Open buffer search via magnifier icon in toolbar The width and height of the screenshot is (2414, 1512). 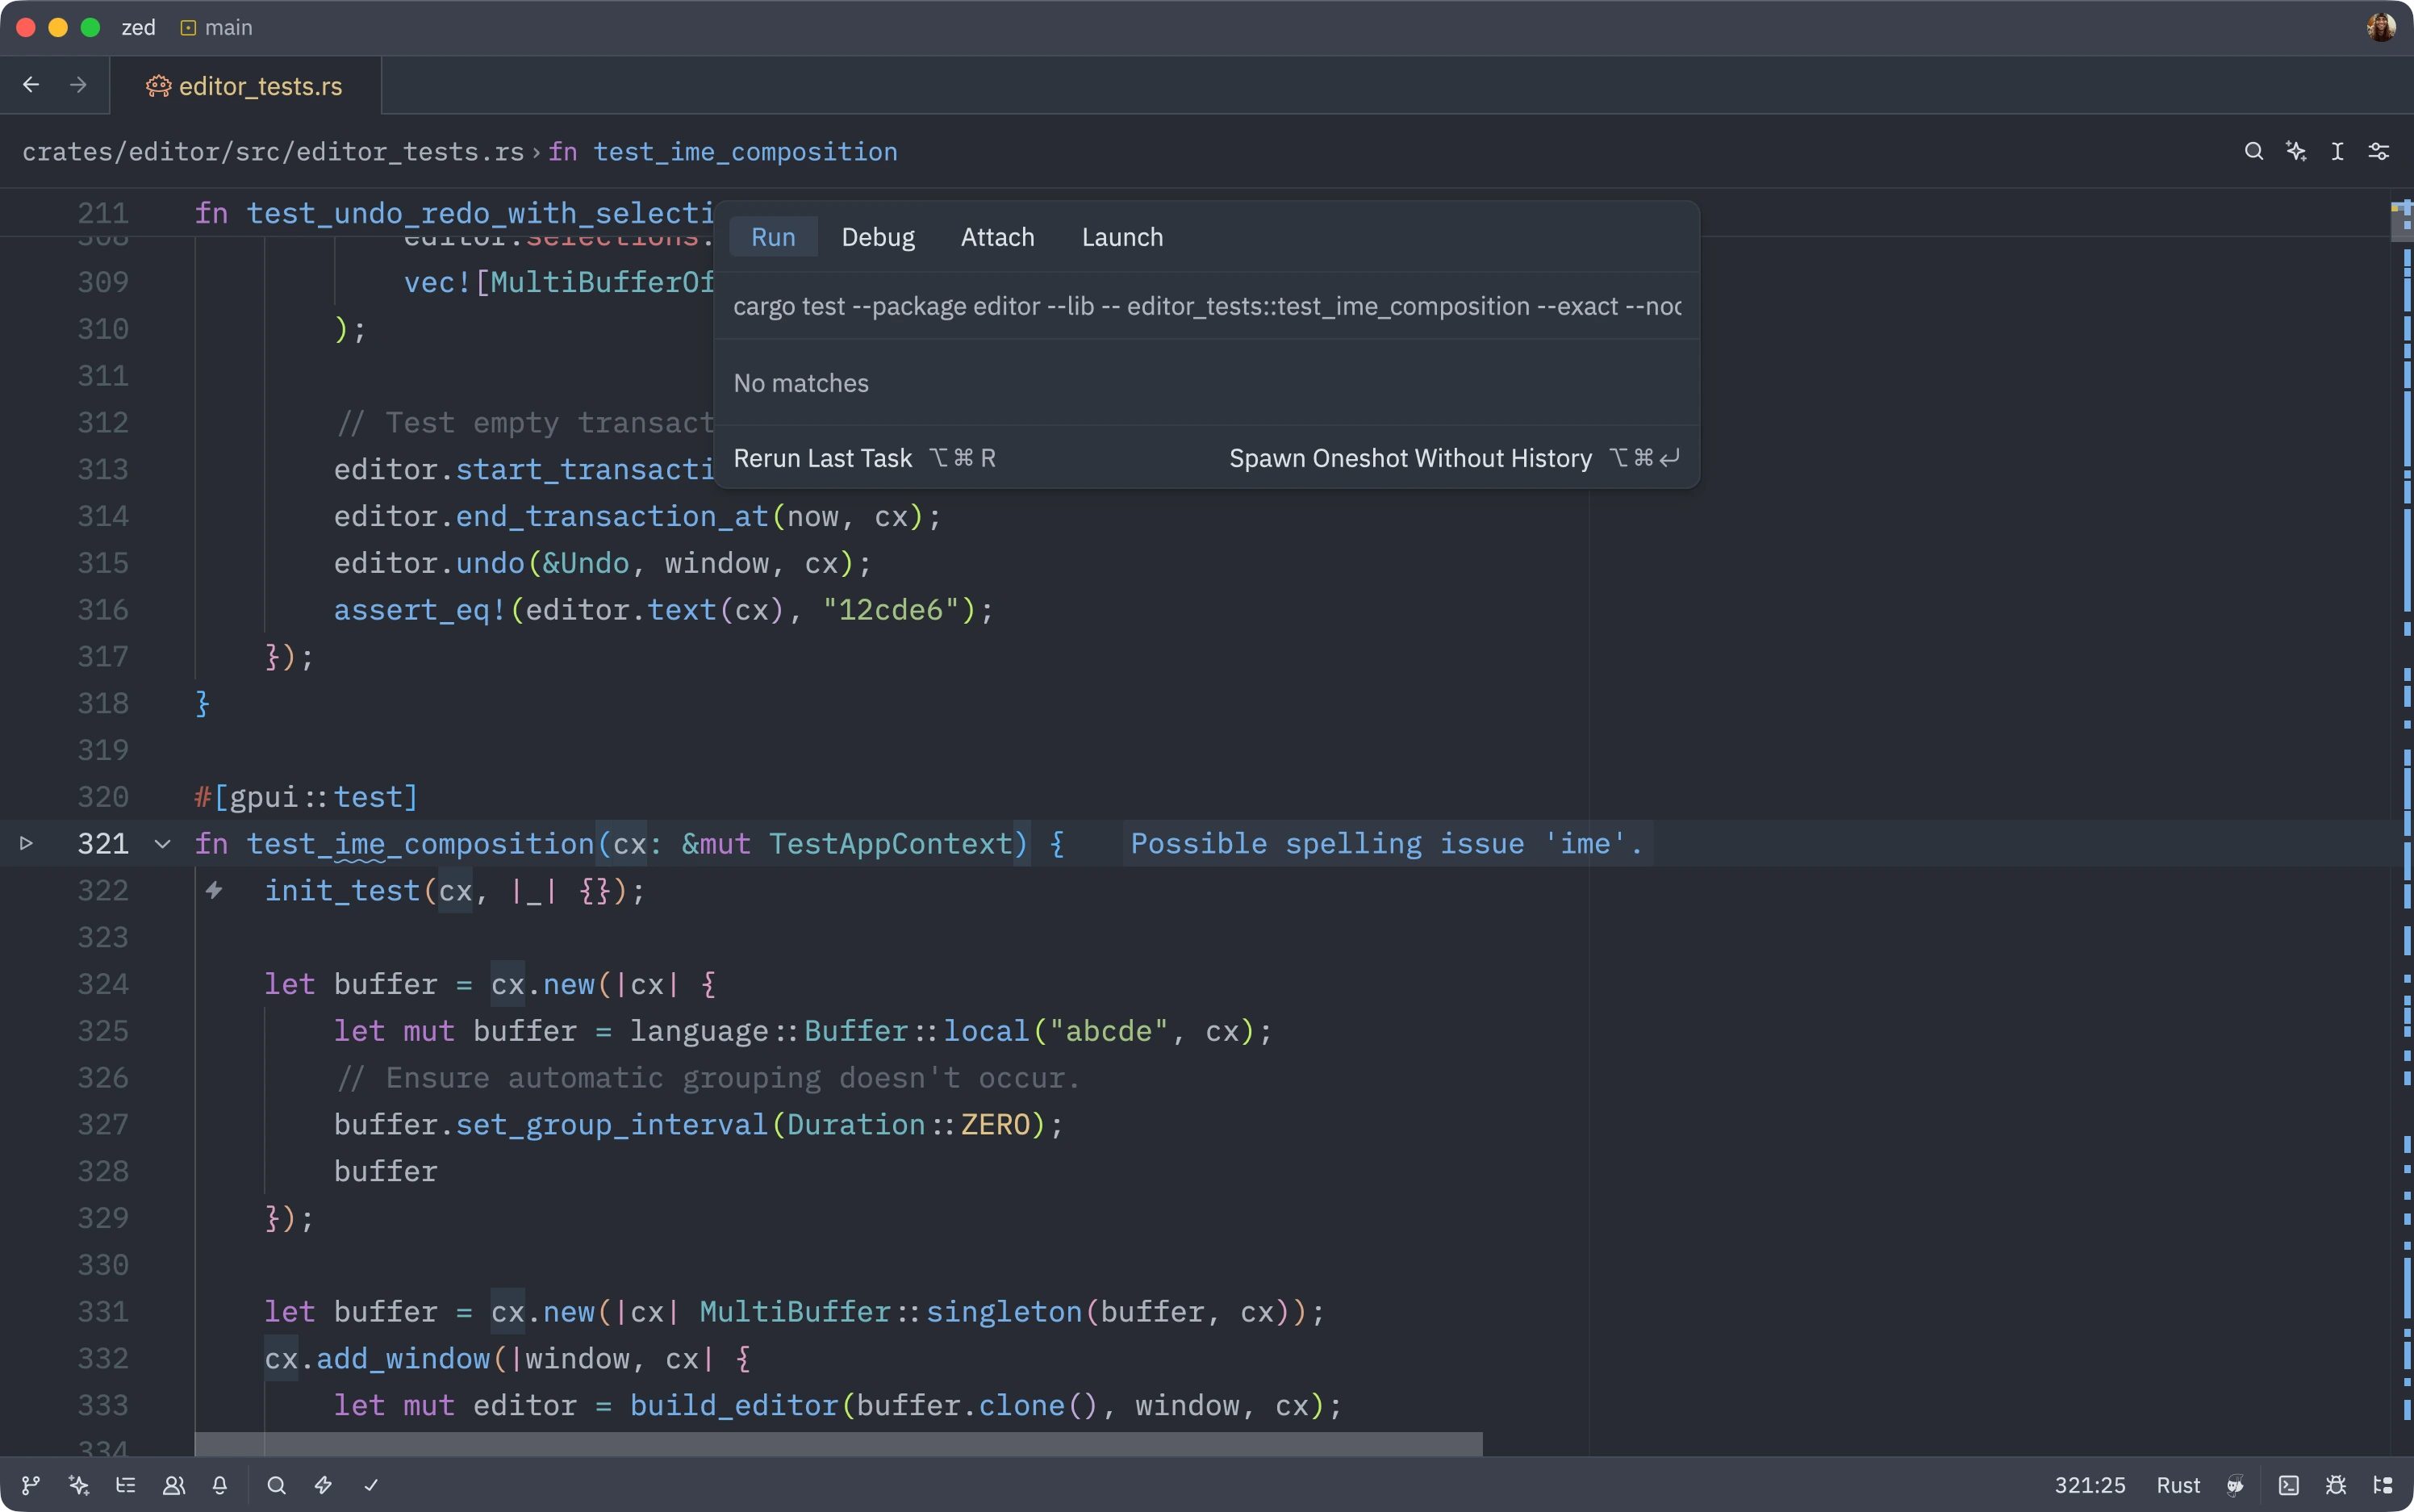point(2255,151)
